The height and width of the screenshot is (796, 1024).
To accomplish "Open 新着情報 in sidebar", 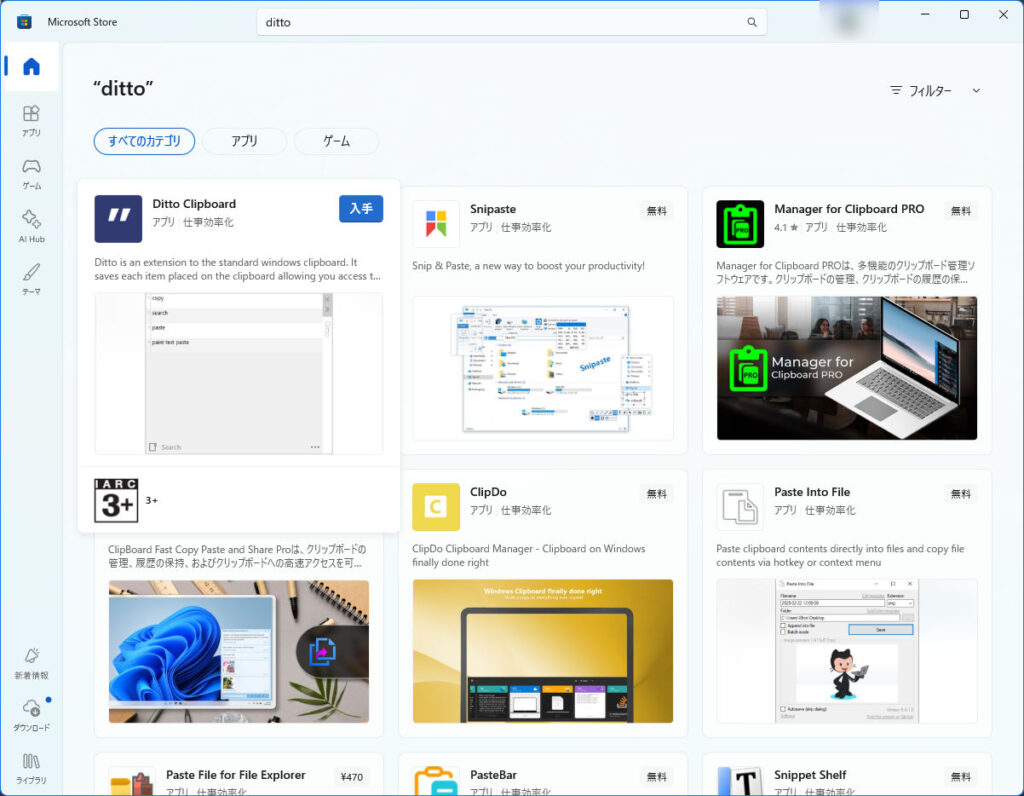I will pos(31,663).
